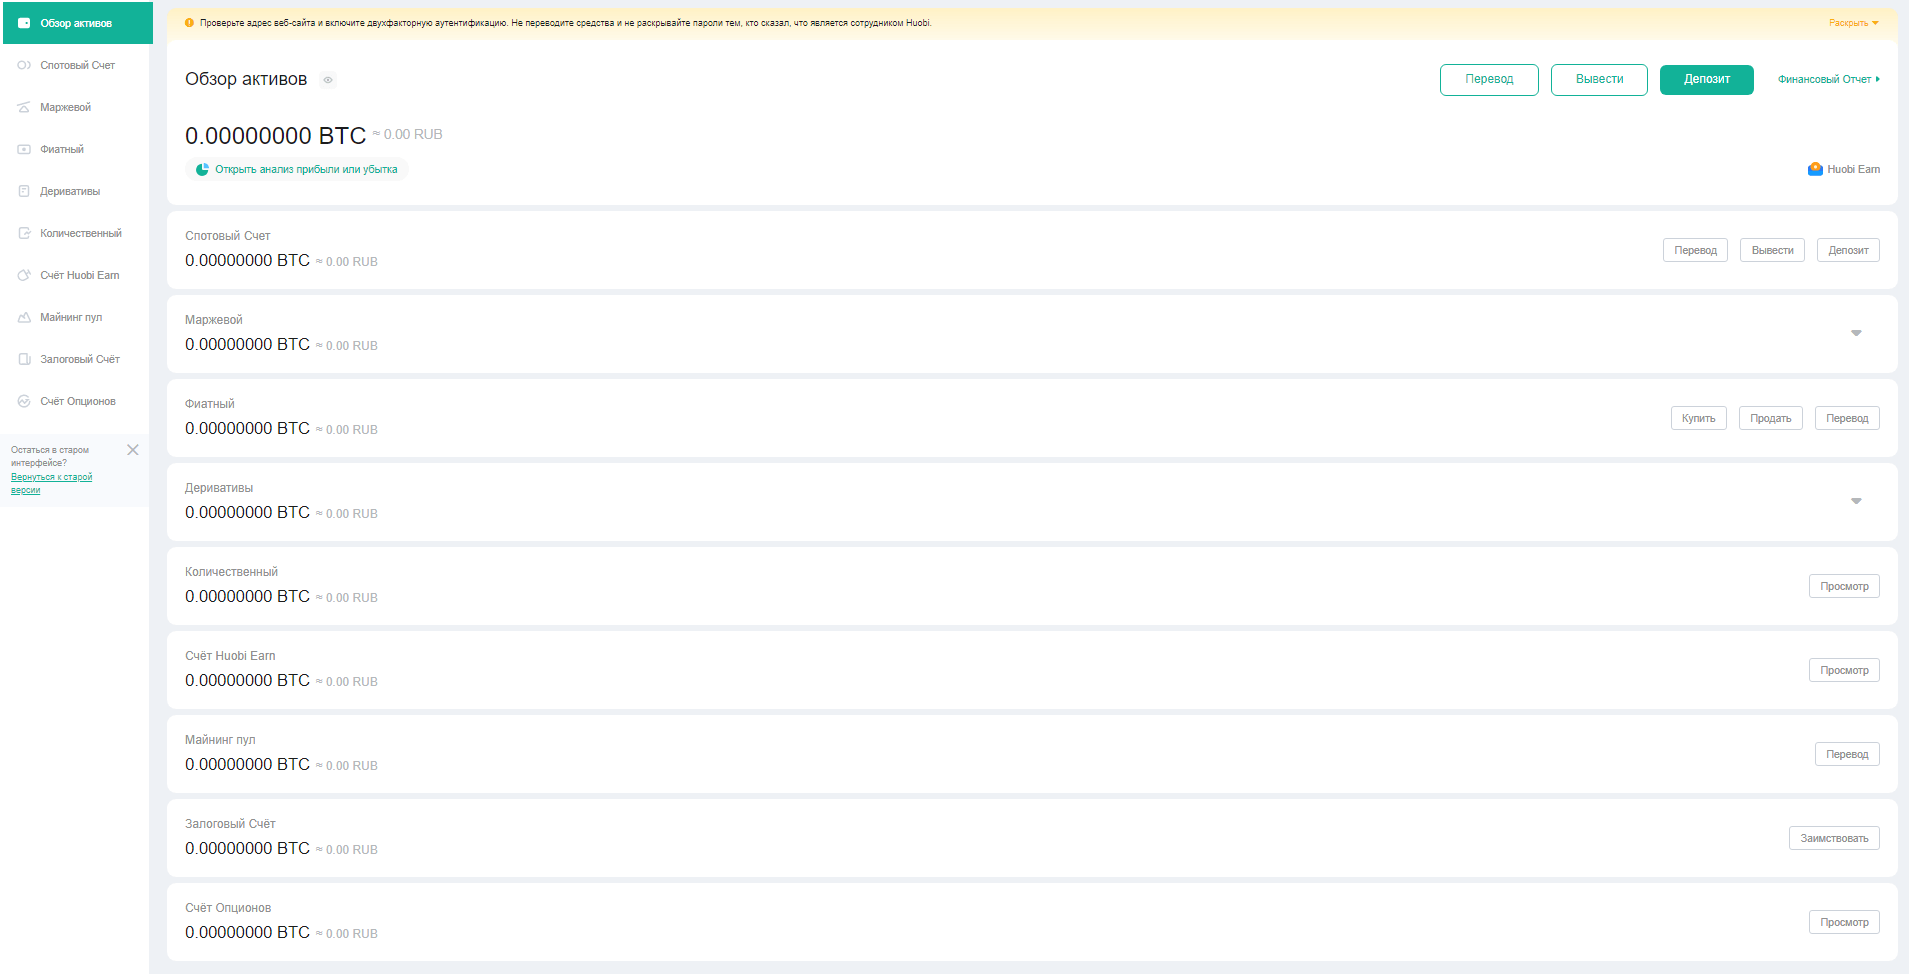Open the Финансовый Отчет link
This screenshot has height=974, width=1909.
[x=1827, y=79]
